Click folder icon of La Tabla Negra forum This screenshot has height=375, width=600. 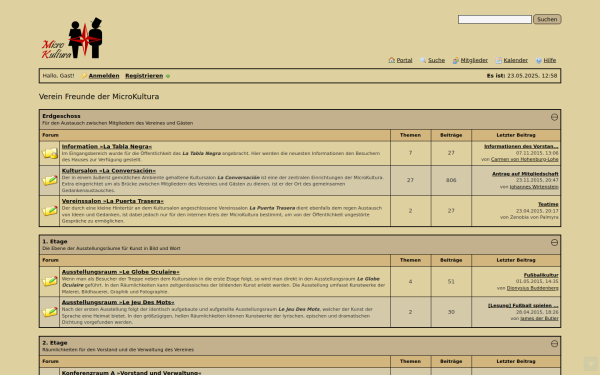50,153
